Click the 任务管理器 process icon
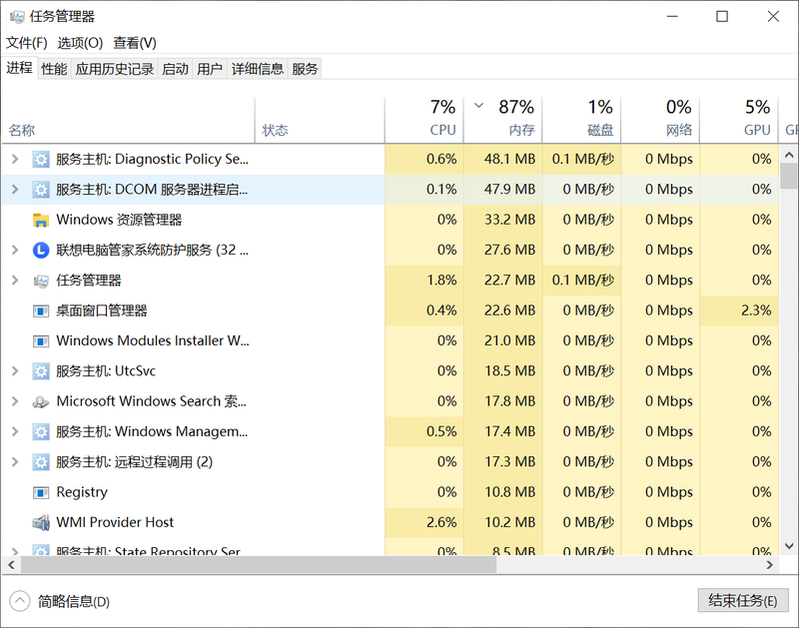 click(41, 281)
